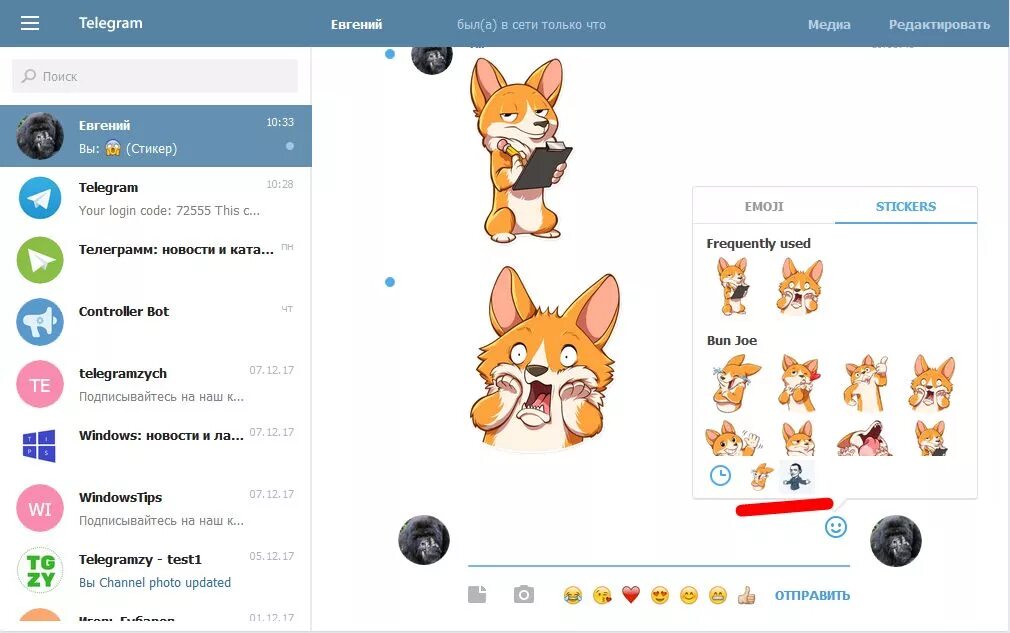Click the ОТПРАВИТЬ send button
Screen dimensions: 1010x633
click(x=812, y=595)
